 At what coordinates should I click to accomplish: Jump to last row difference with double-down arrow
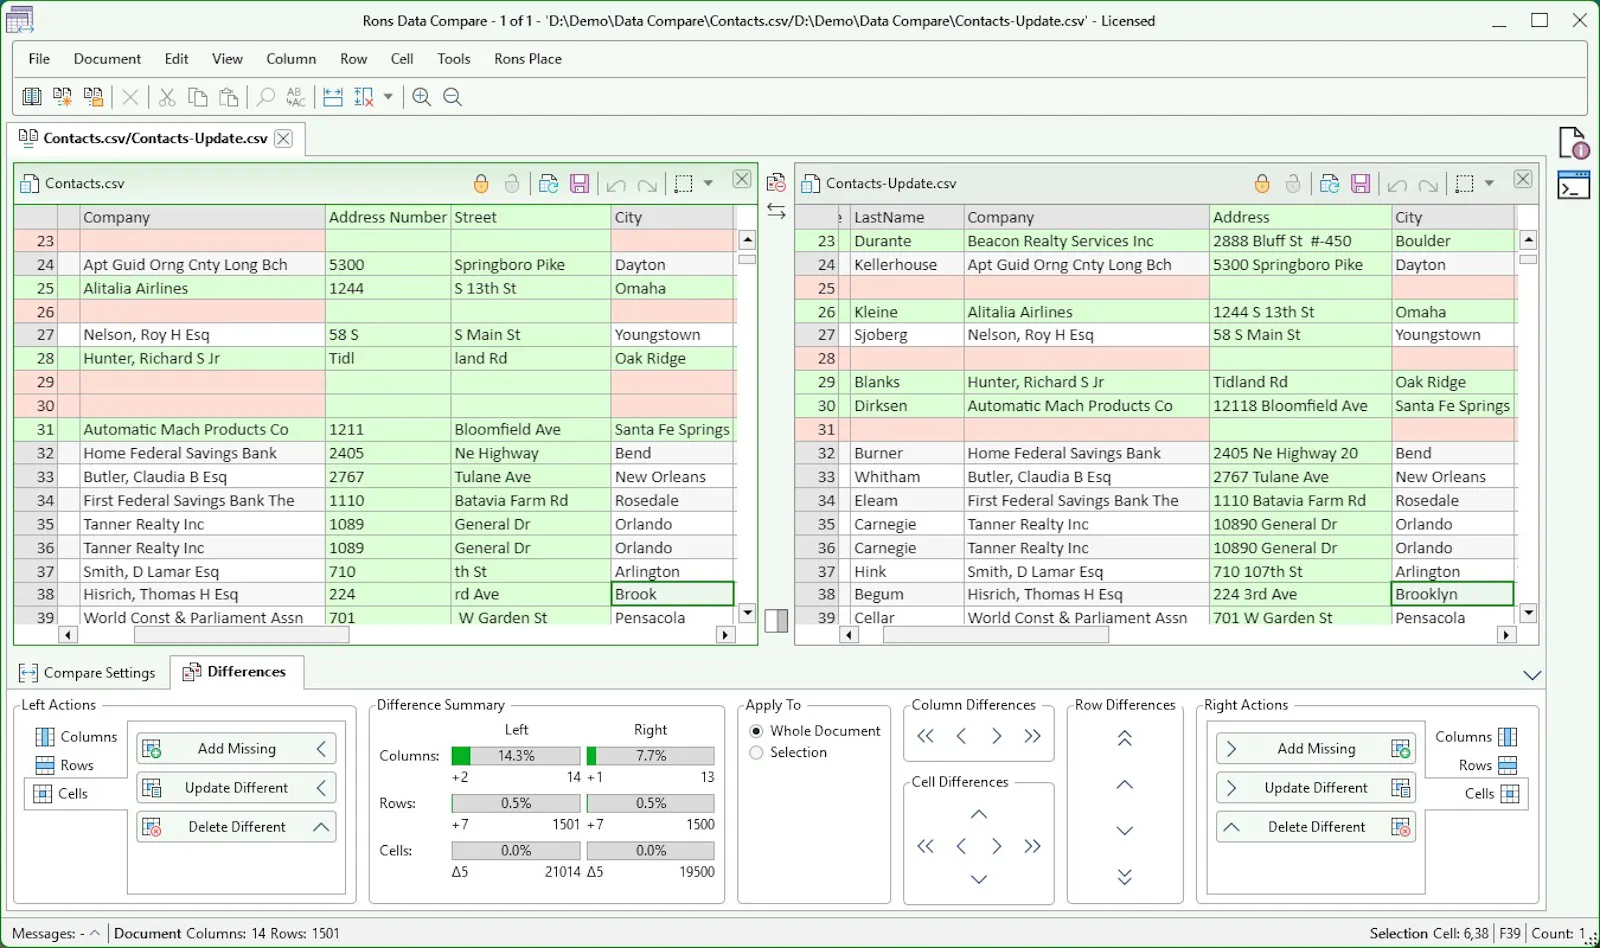tap(1125, 877)
